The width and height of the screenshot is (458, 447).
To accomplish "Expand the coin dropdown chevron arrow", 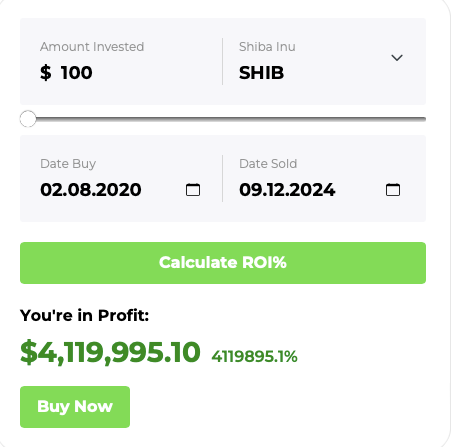I will point(397,58).
